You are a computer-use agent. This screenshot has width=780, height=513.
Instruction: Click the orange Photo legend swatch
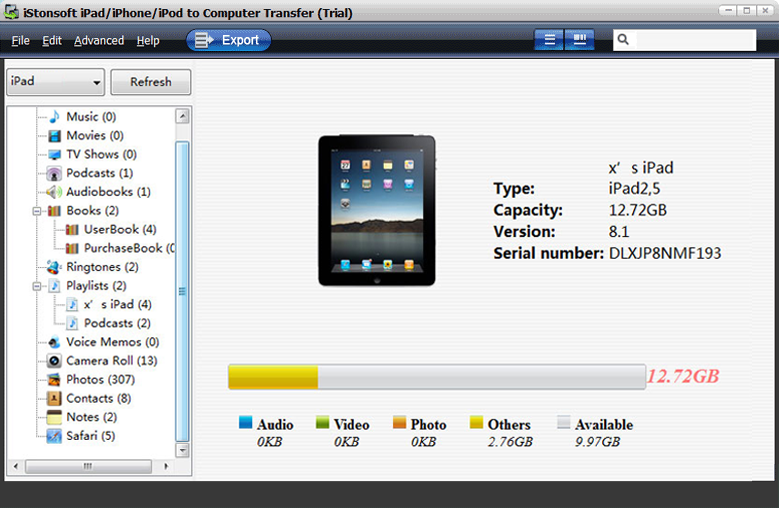tap(399, 422)
